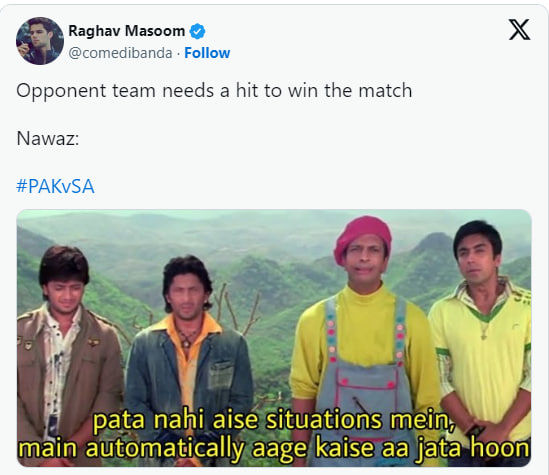Viewport: 549px width, 475px height.
Task: Open the #PAKvSA hashtag
Action: coord(55,186)
